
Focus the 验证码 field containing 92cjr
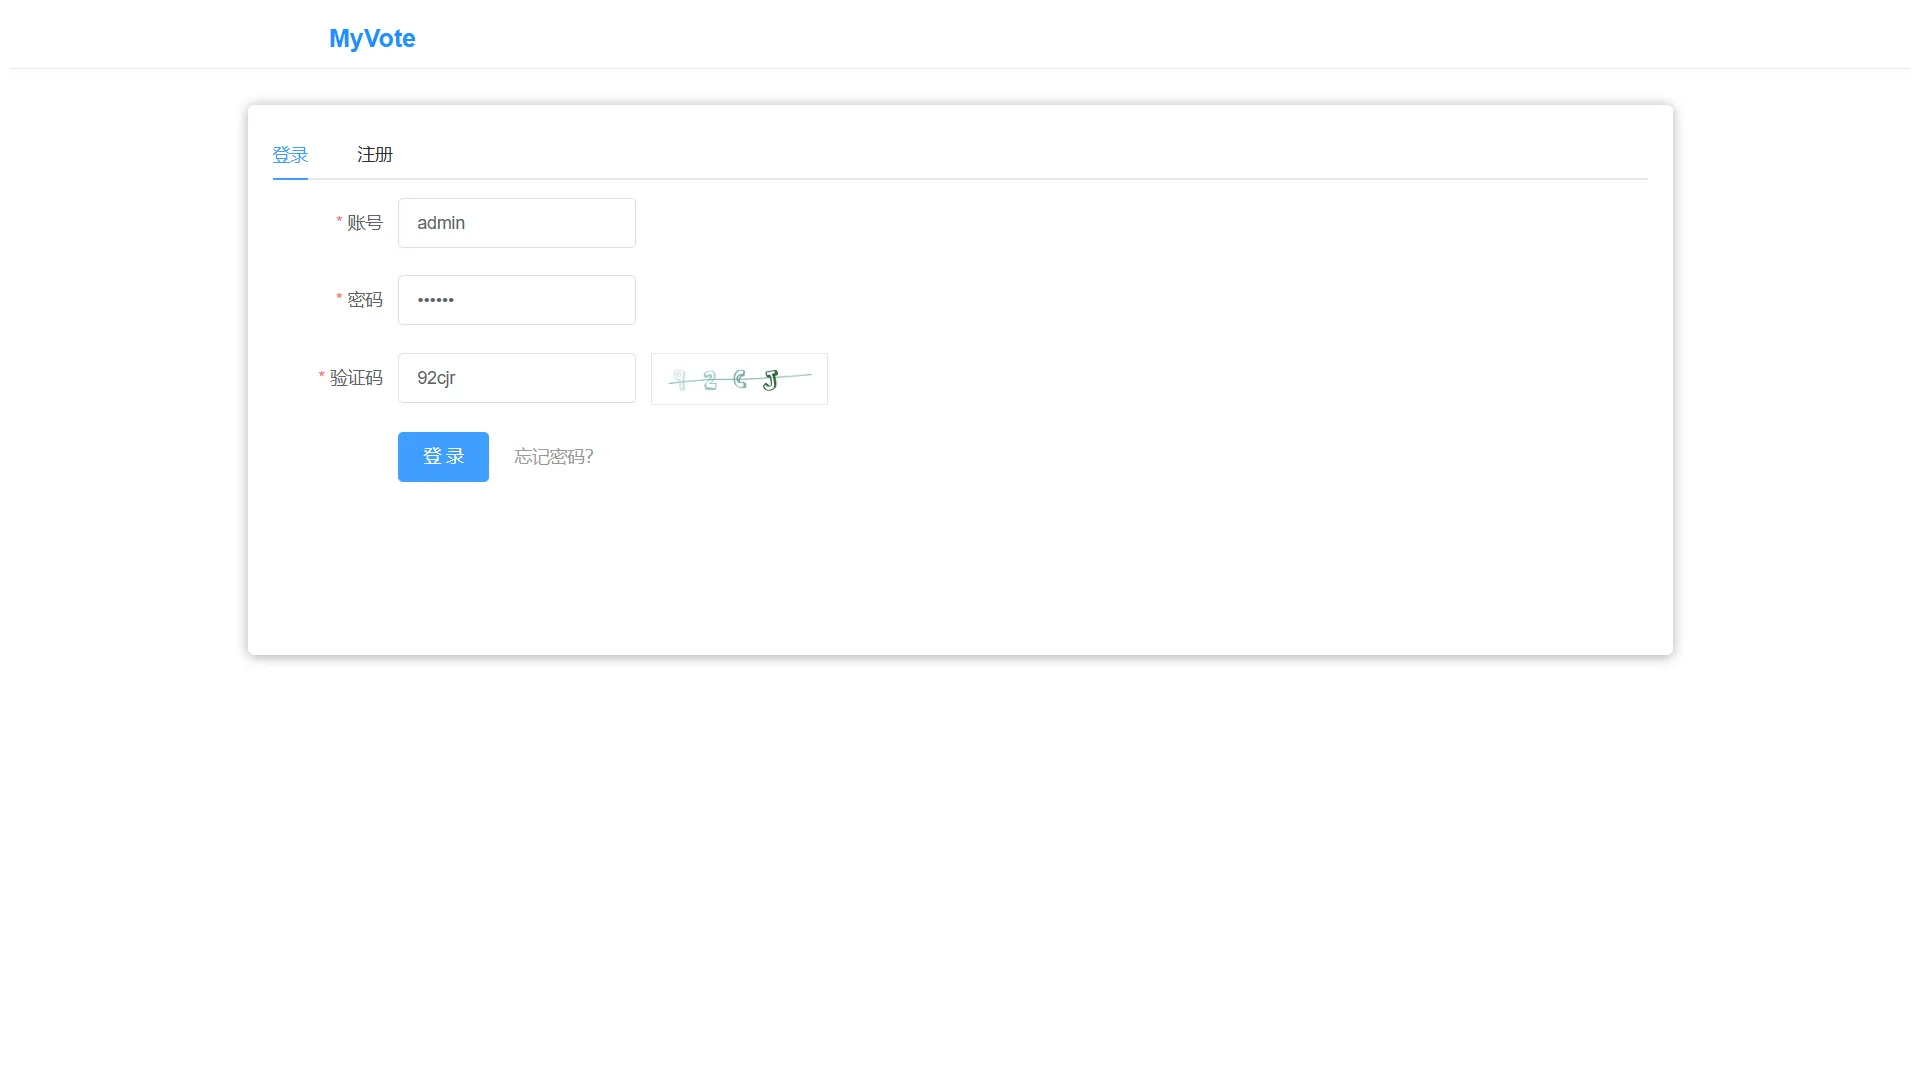click(516, 378)
